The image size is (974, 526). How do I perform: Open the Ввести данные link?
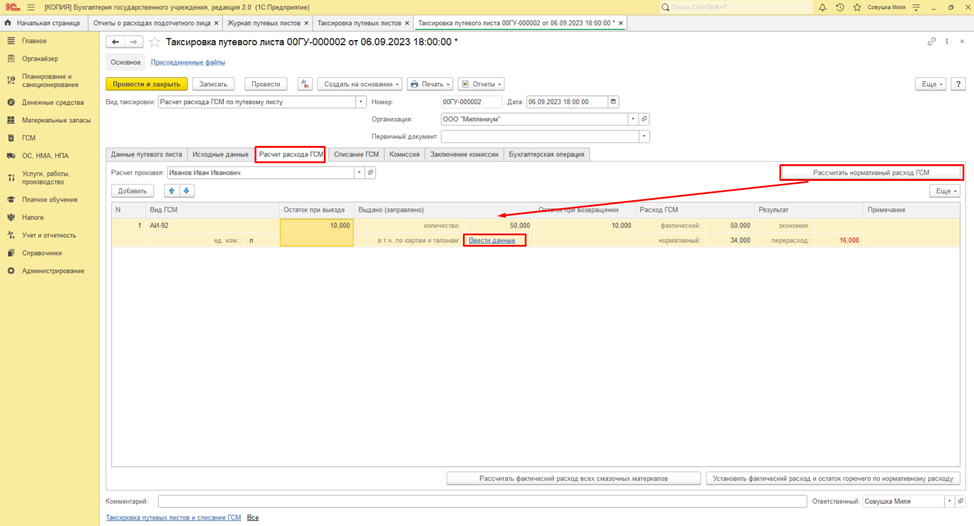tap(492, 240)
